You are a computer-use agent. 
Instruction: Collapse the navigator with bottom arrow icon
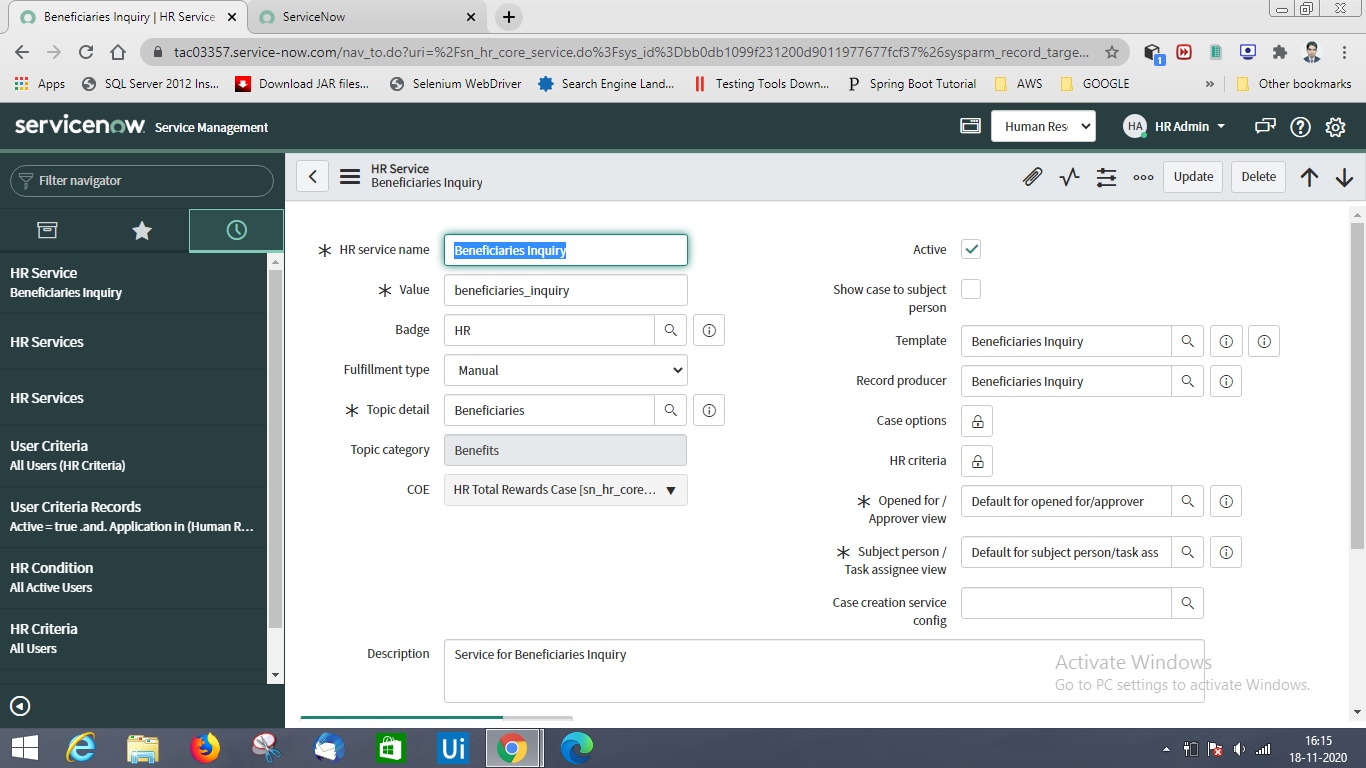tap(20, 706)
